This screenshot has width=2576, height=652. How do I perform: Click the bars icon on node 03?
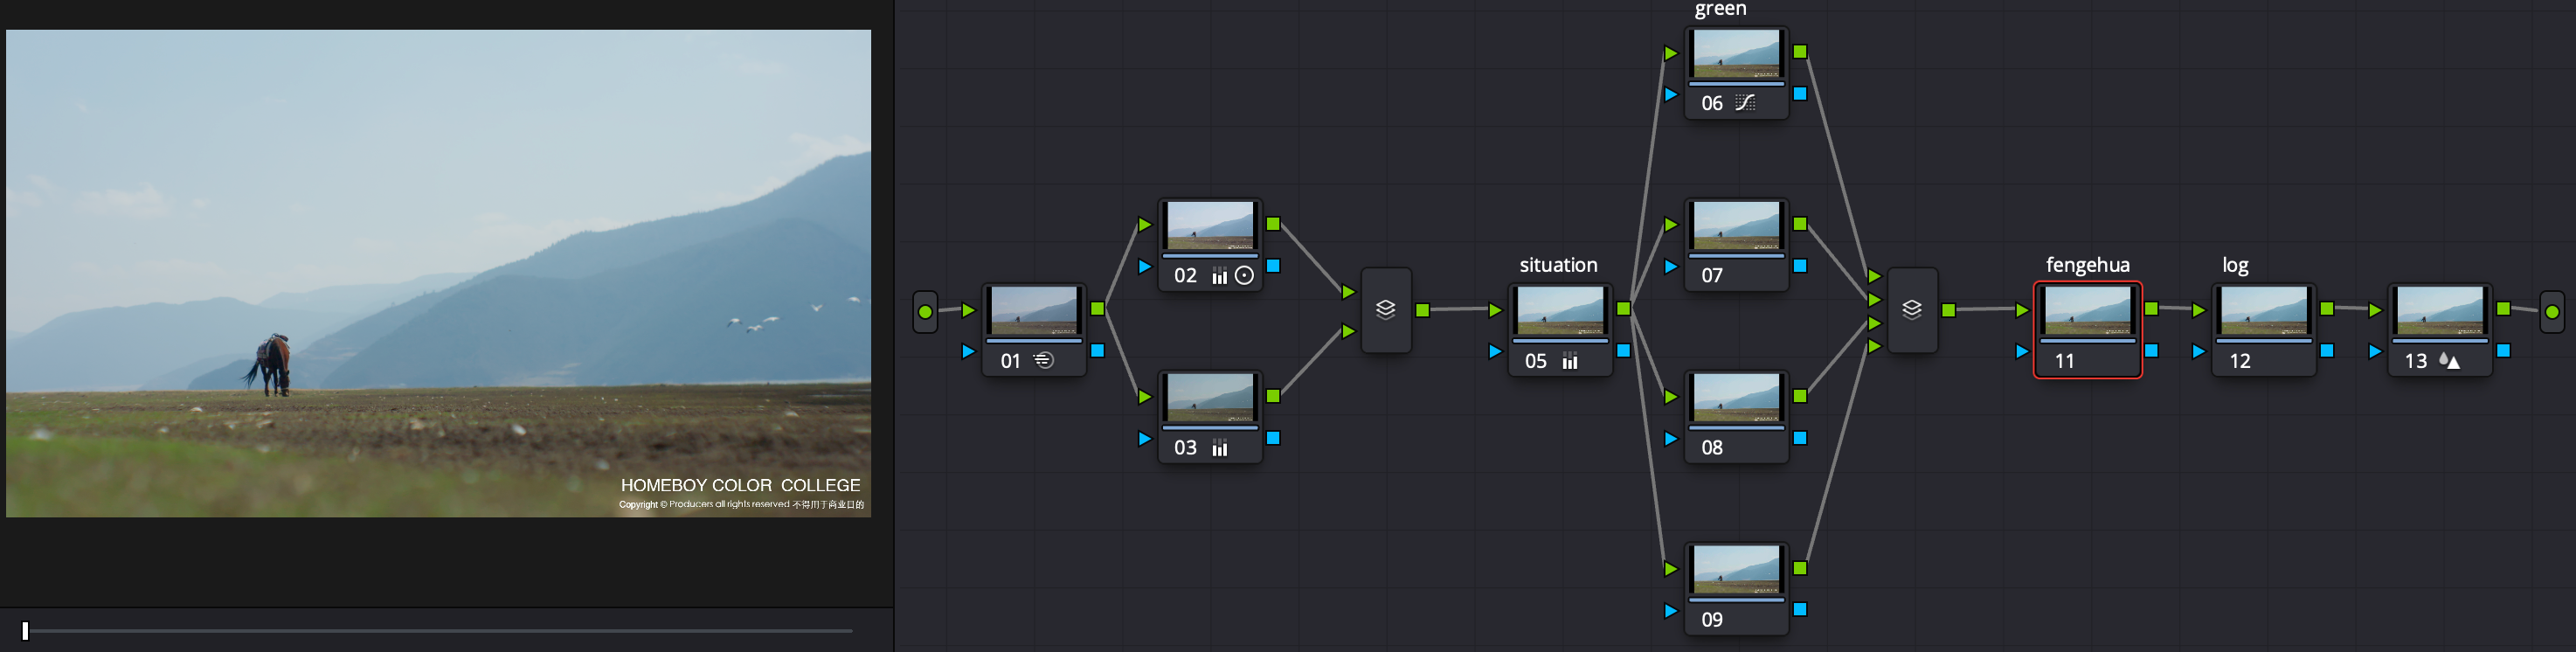(x=1219, y=448)
